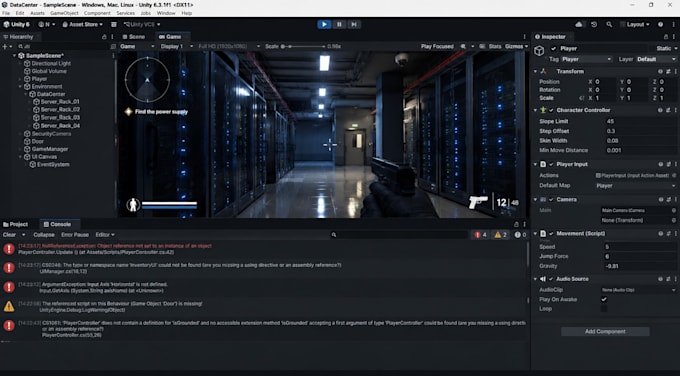
Task: Open the Assets menu
Action: (x=37, y=13)
